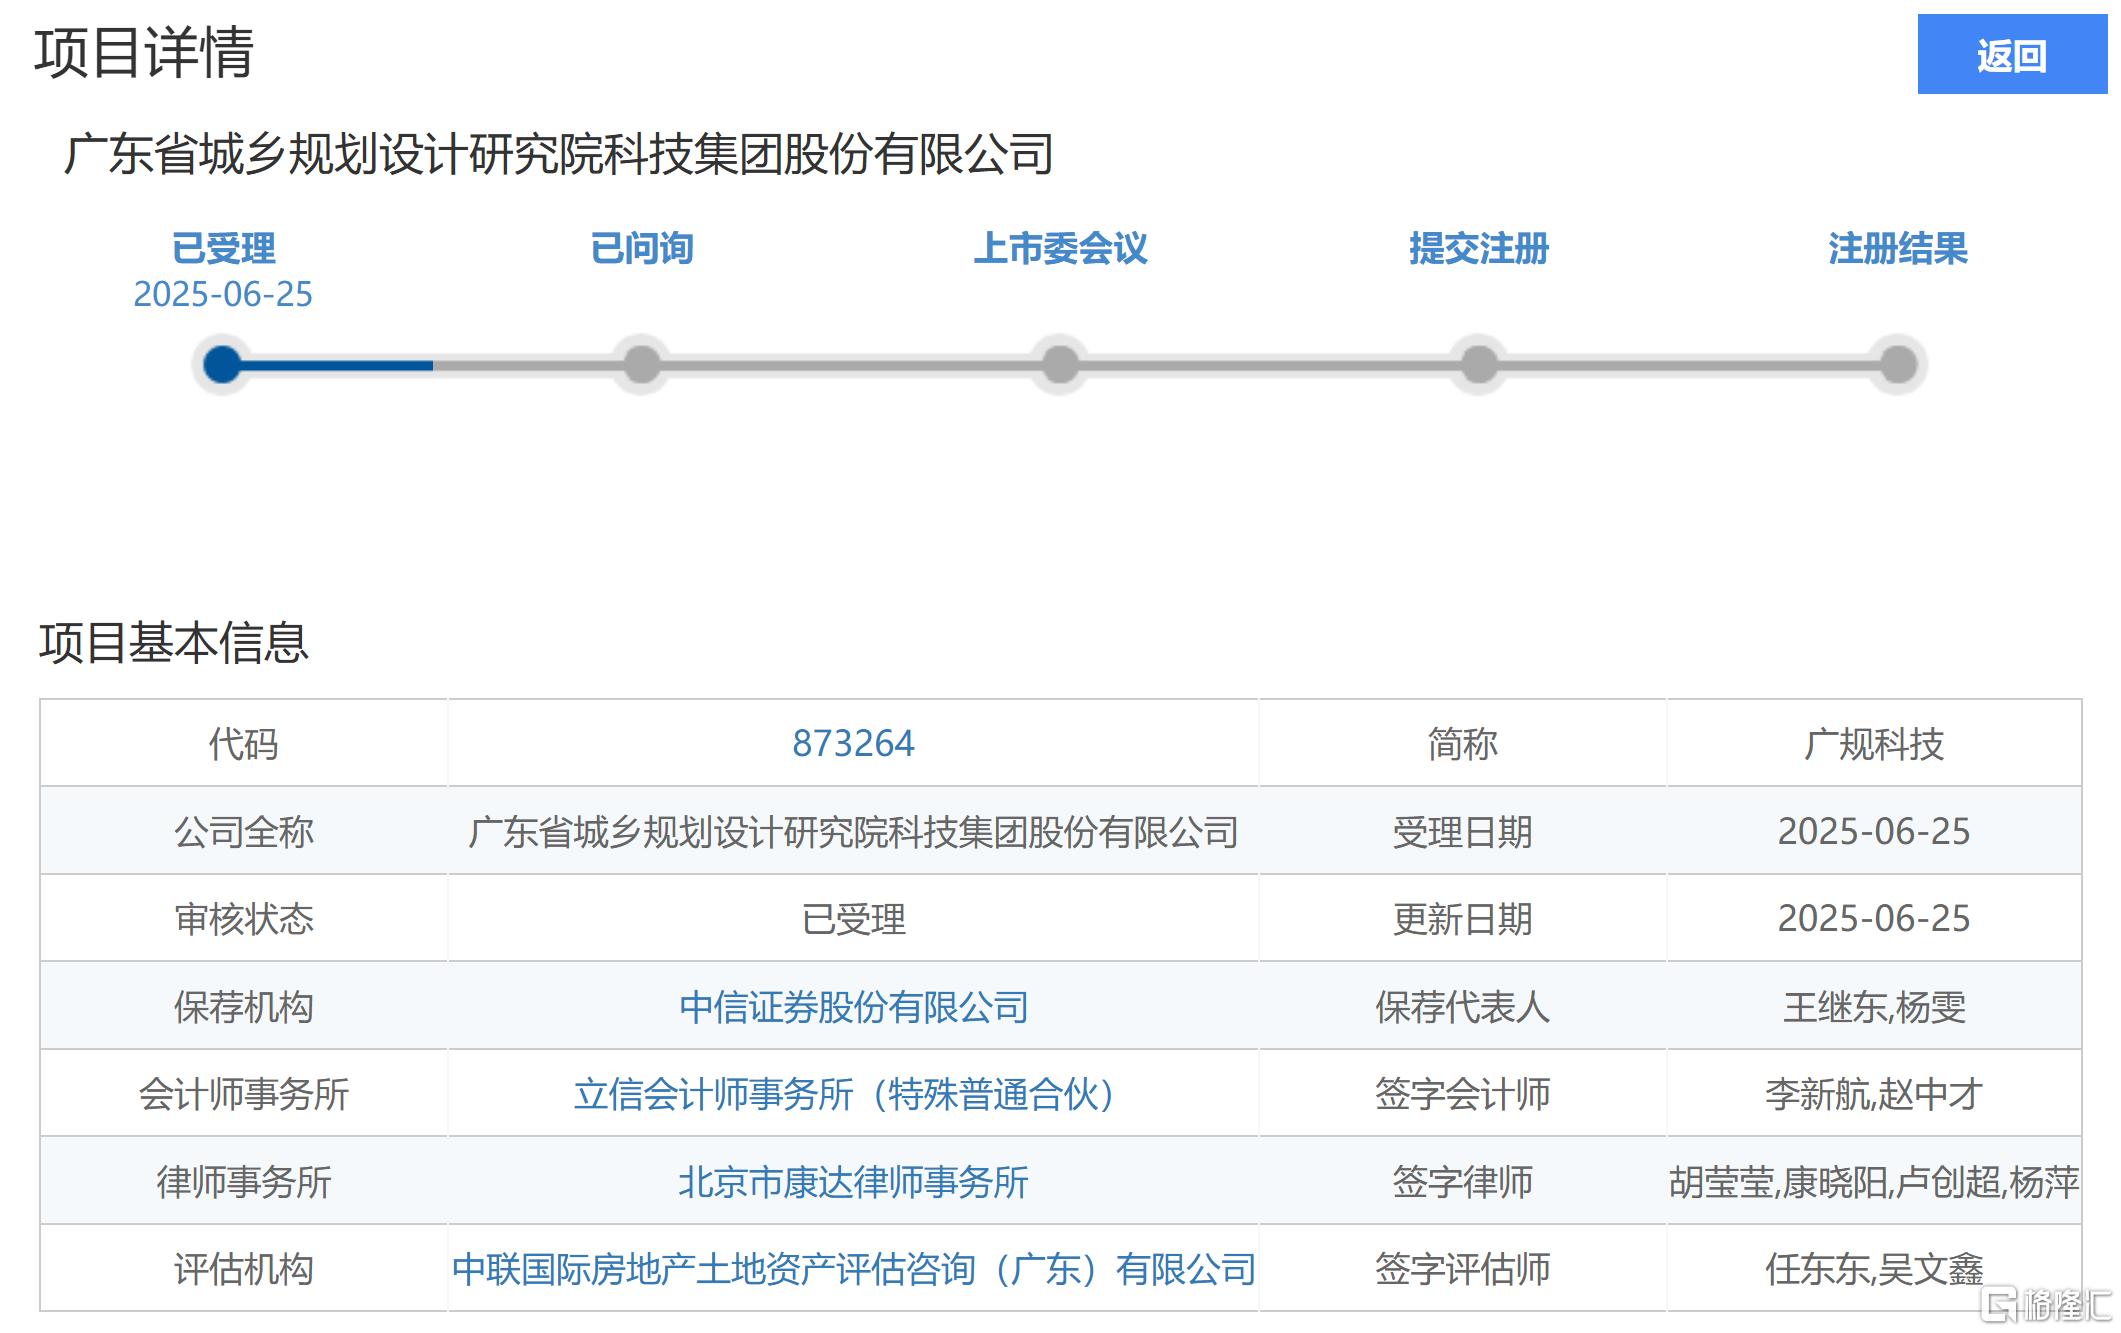Open the 中信证券股份有限公司 link
The width and height of the screenshot is (2121, 1333).
click(853, 1007)
